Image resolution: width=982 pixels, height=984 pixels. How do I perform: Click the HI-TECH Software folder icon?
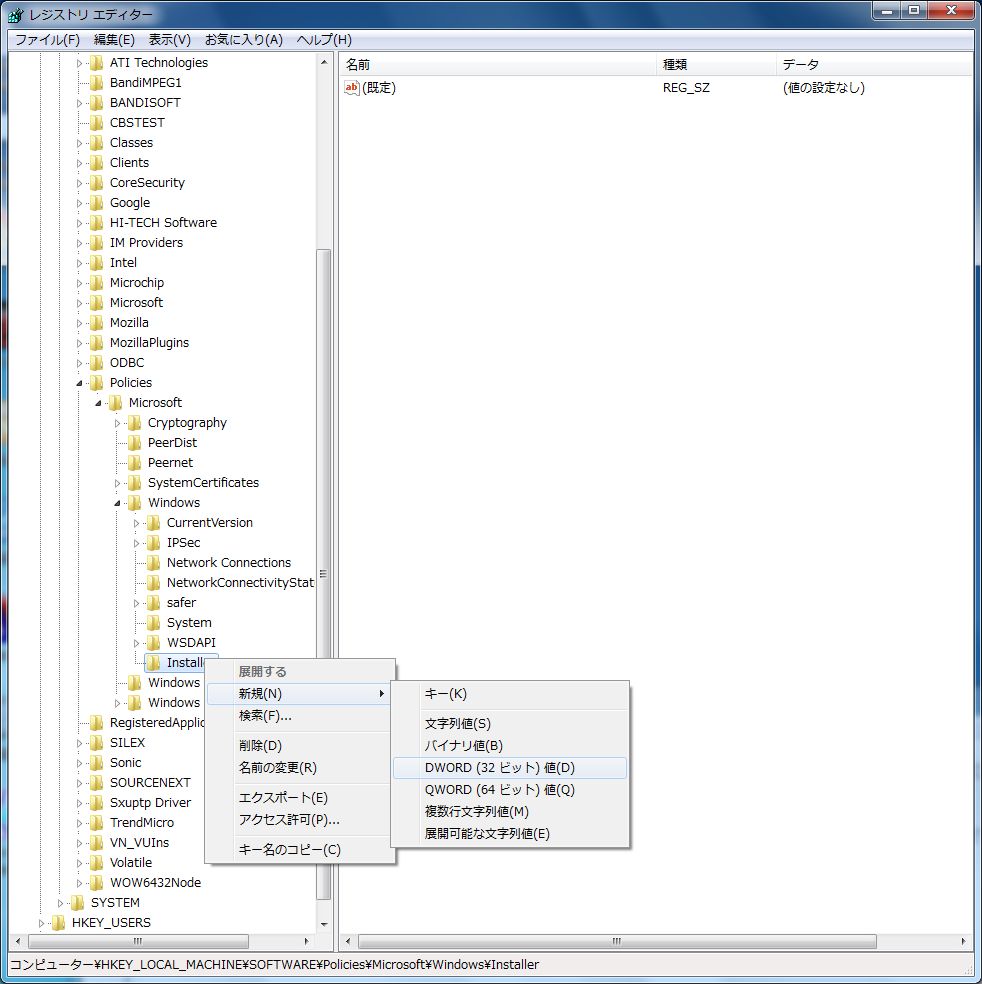click(97, 223)
